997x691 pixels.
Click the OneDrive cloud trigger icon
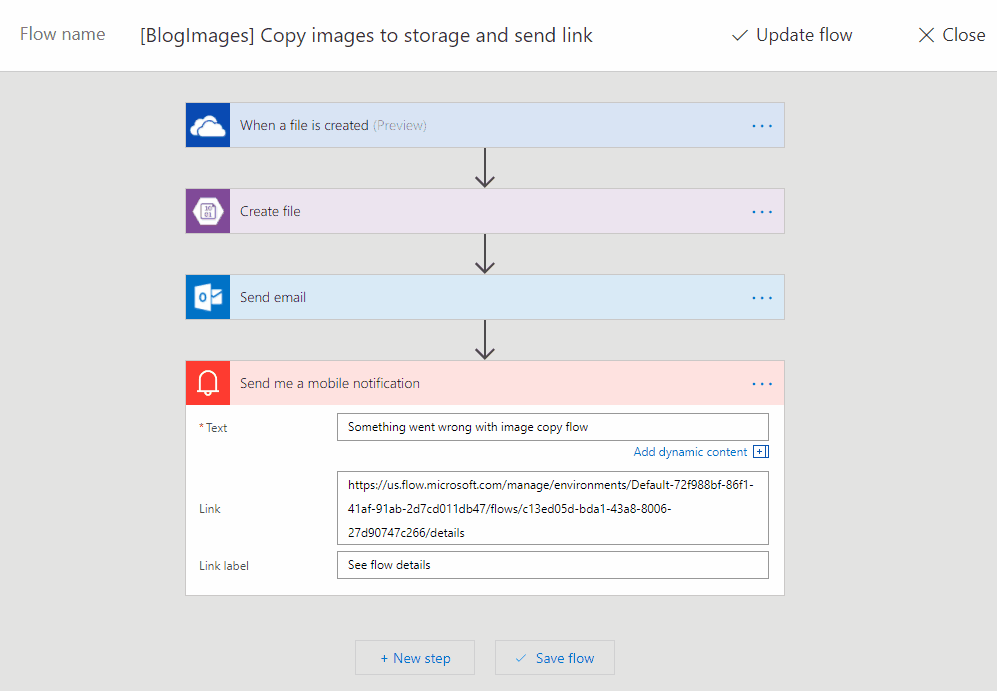click(x=208, y=125)
